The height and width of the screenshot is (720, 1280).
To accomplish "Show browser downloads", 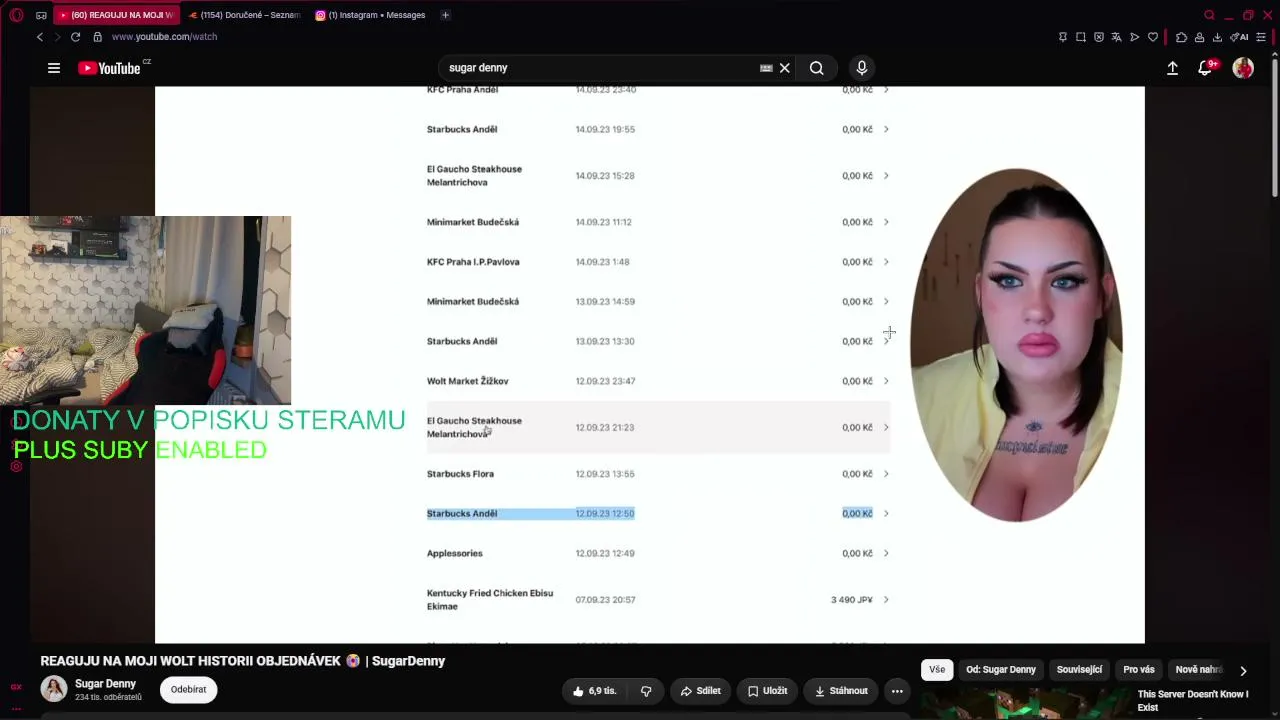I will point(1217,37).
